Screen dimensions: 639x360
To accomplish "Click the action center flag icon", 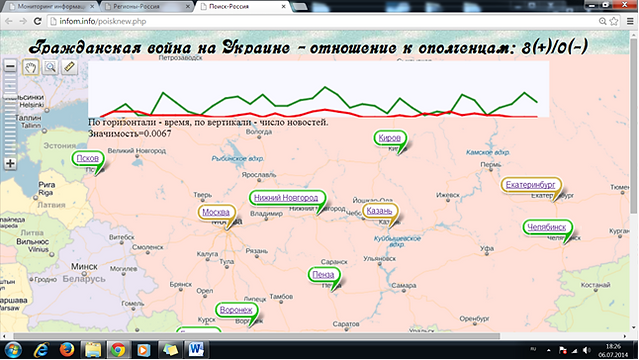I will click(563, 350).
